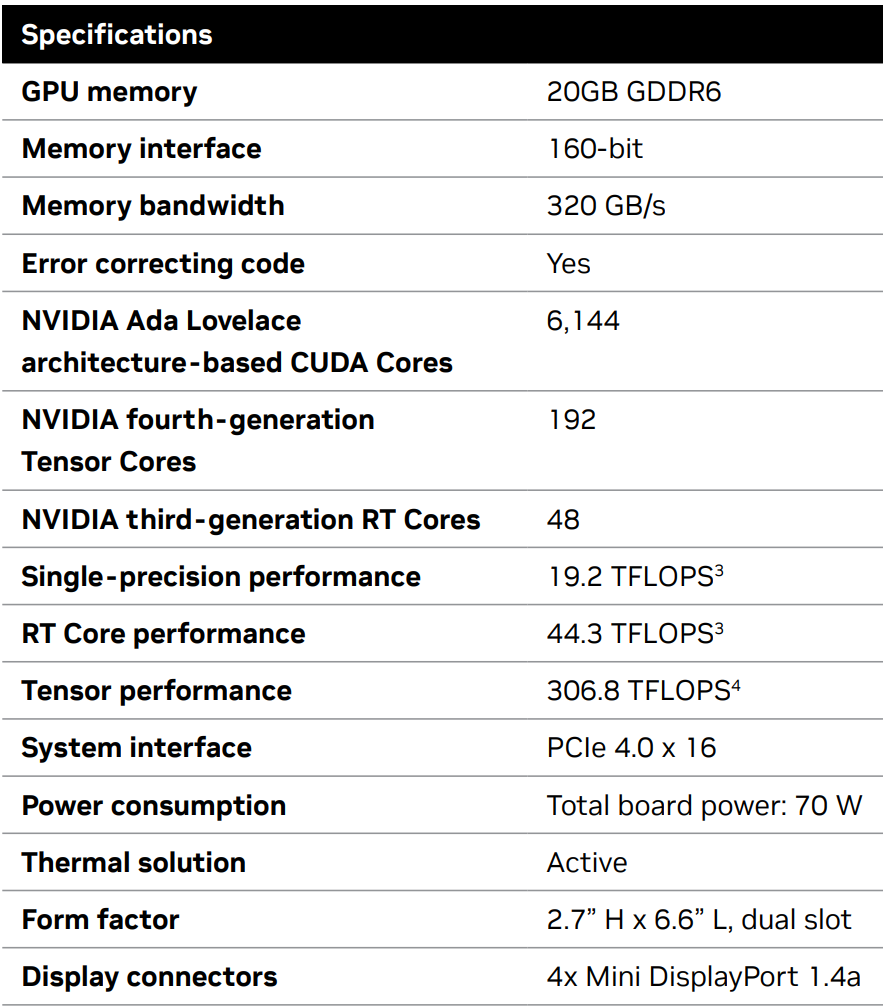Select the 320 GB/s value
This screenshot has width=883, height=1006.
click(x=606, y=206)
